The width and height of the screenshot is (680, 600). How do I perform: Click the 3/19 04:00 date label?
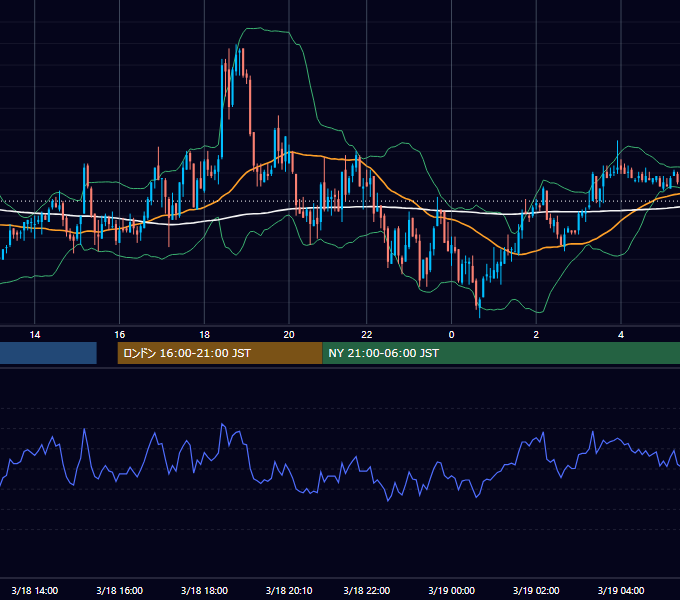[621, 590]
